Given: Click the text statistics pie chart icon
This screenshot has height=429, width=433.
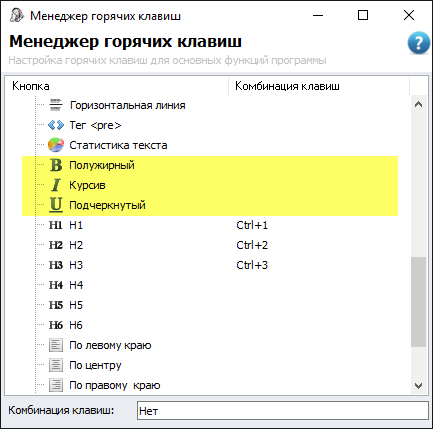Looking at the screenshot, I should point(56,145).
